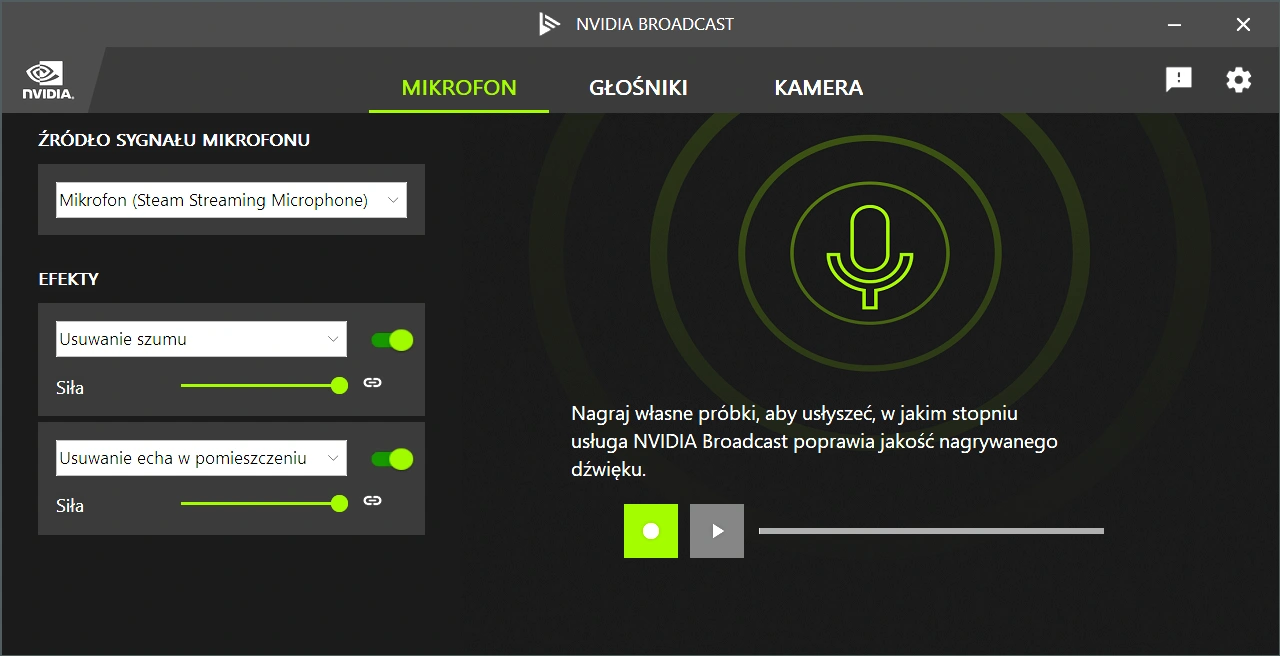Play the recorded sample with the play button
1280x656 pixels.
tap(717, 531)
